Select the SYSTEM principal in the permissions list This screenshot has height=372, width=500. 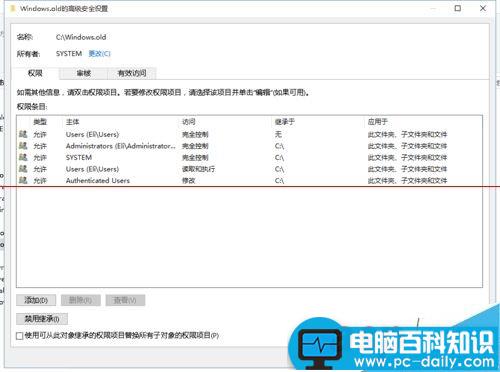point(79,157)
